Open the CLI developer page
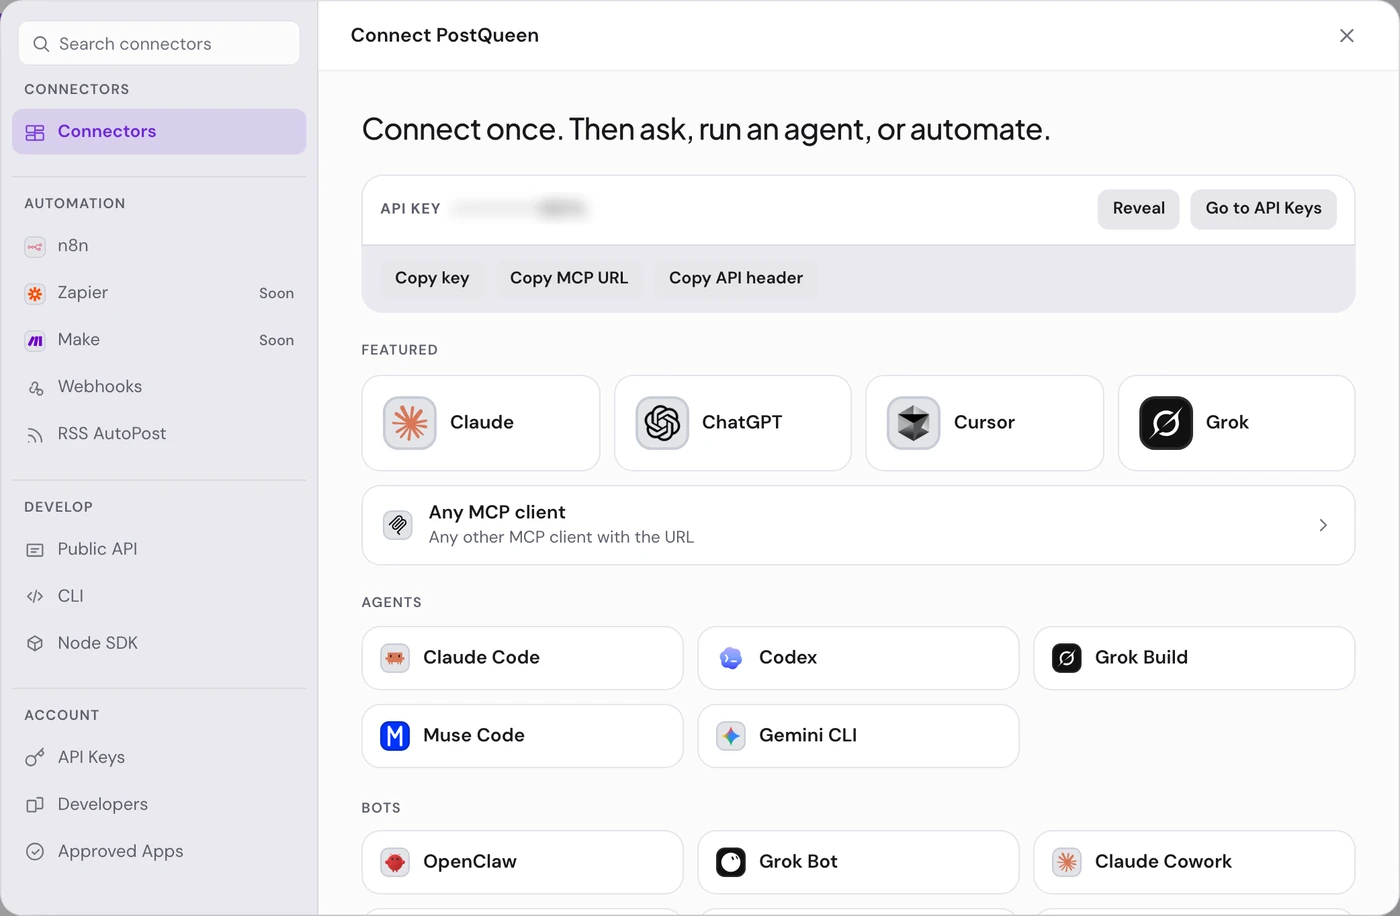The image size is (1400, 916). (159, 596)
